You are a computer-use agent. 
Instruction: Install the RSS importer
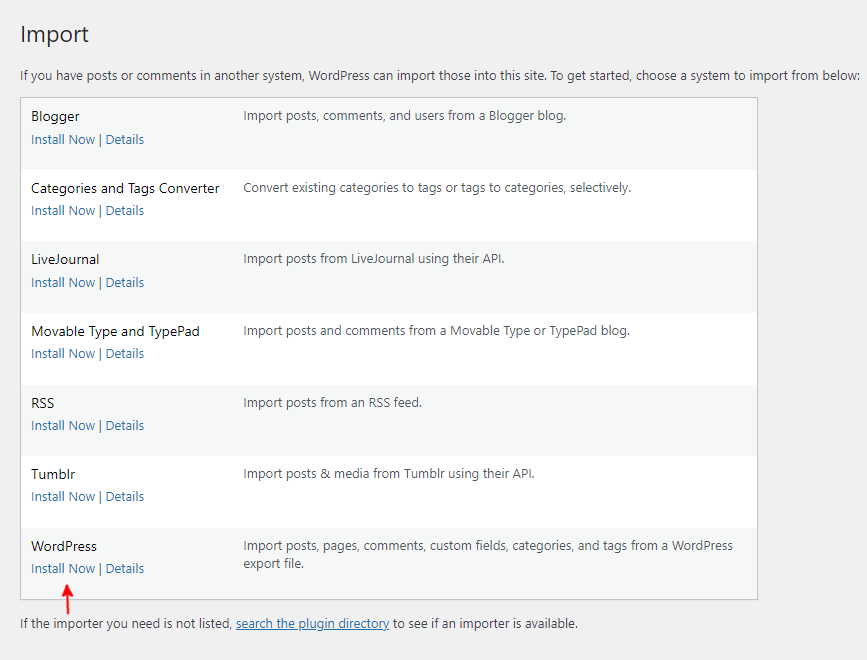pos(62,425)
